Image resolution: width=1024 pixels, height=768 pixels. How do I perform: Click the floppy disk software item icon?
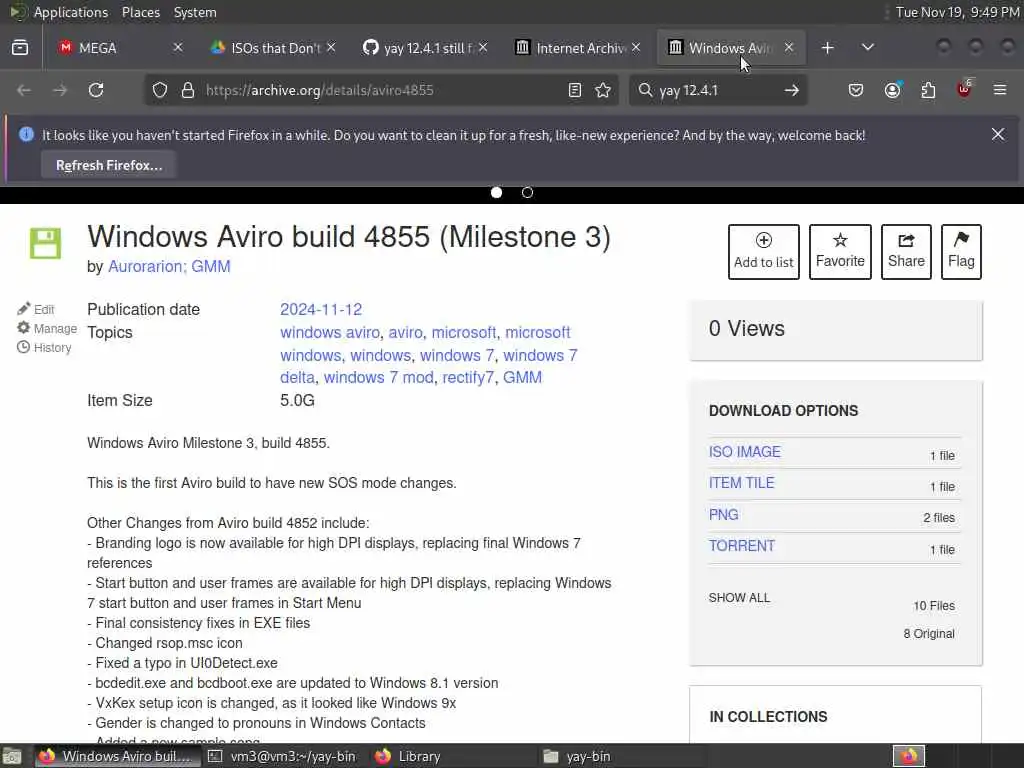pyautogui.click(x=46, y=244)
